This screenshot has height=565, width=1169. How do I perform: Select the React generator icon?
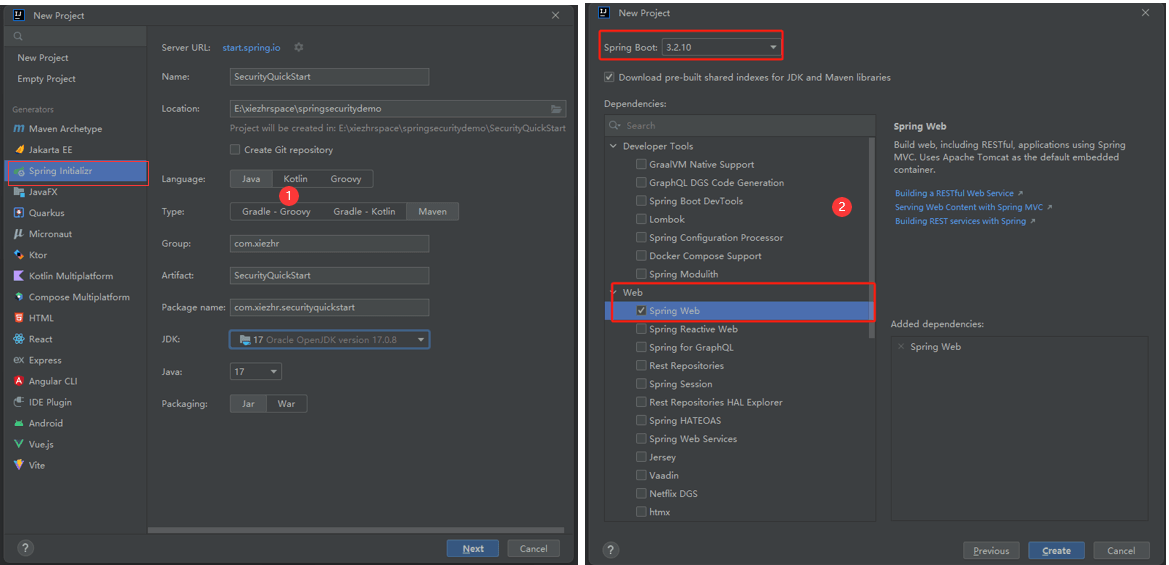coord(19,339)
